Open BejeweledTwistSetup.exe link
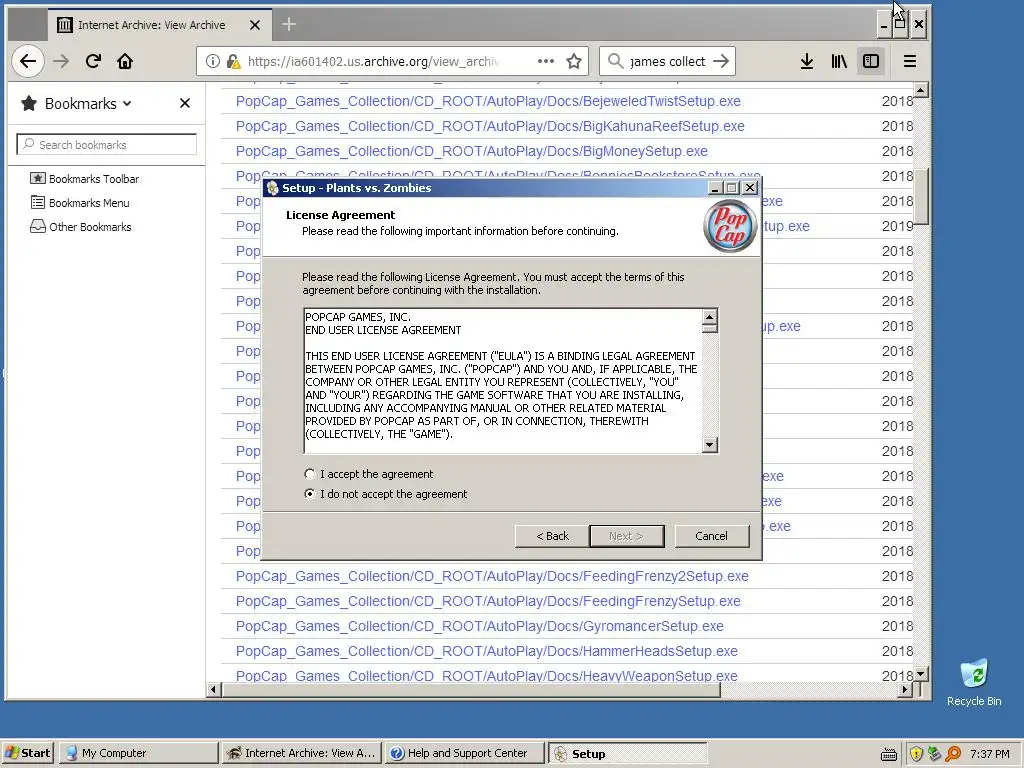 (x=488, y=101)
